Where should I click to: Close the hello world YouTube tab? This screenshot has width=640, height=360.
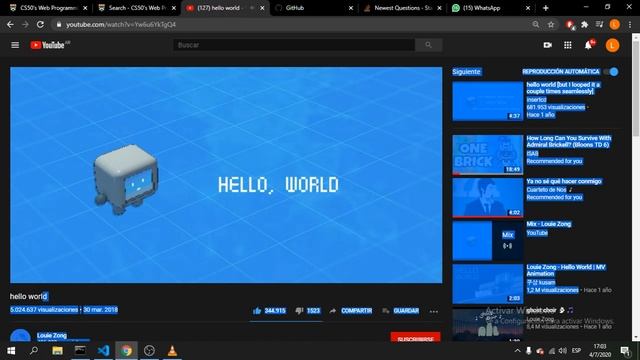click(x=262, y=8)
